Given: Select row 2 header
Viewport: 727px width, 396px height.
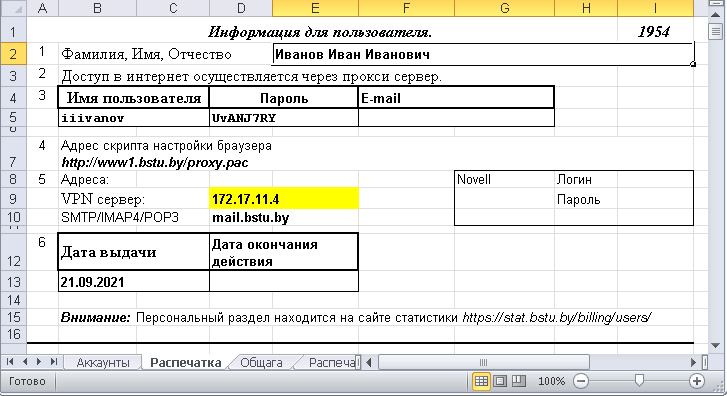Looking at the screenshot, I should (13, 54).
